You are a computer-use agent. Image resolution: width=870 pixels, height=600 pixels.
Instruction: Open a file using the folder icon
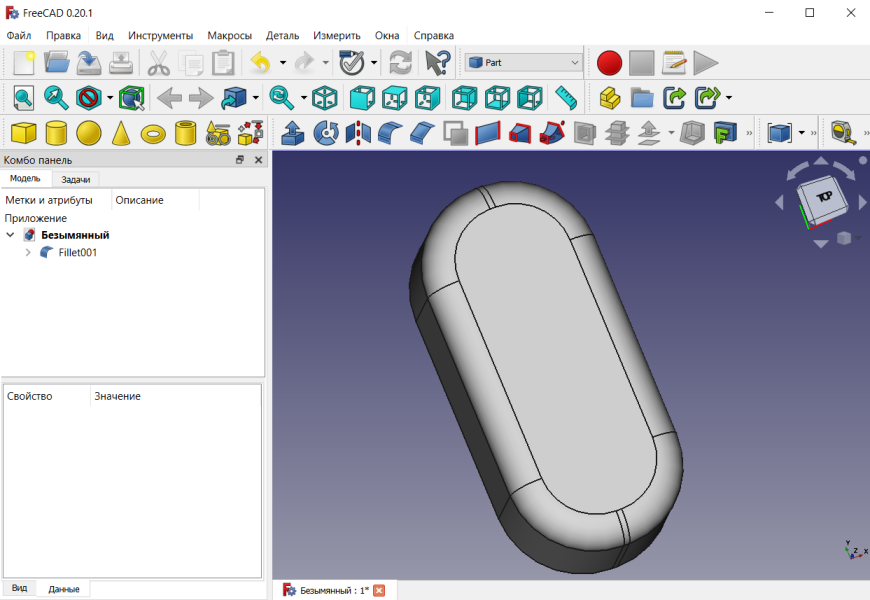[x=56, y=63]
